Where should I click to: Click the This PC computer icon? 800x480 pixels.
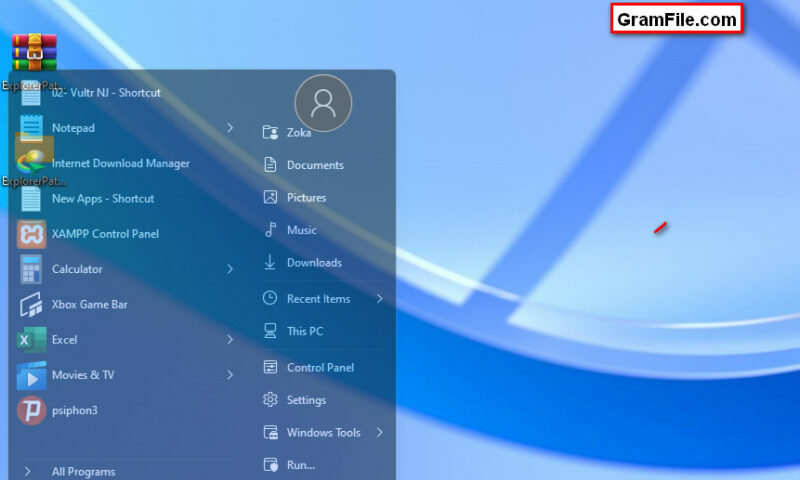point(270,331)
